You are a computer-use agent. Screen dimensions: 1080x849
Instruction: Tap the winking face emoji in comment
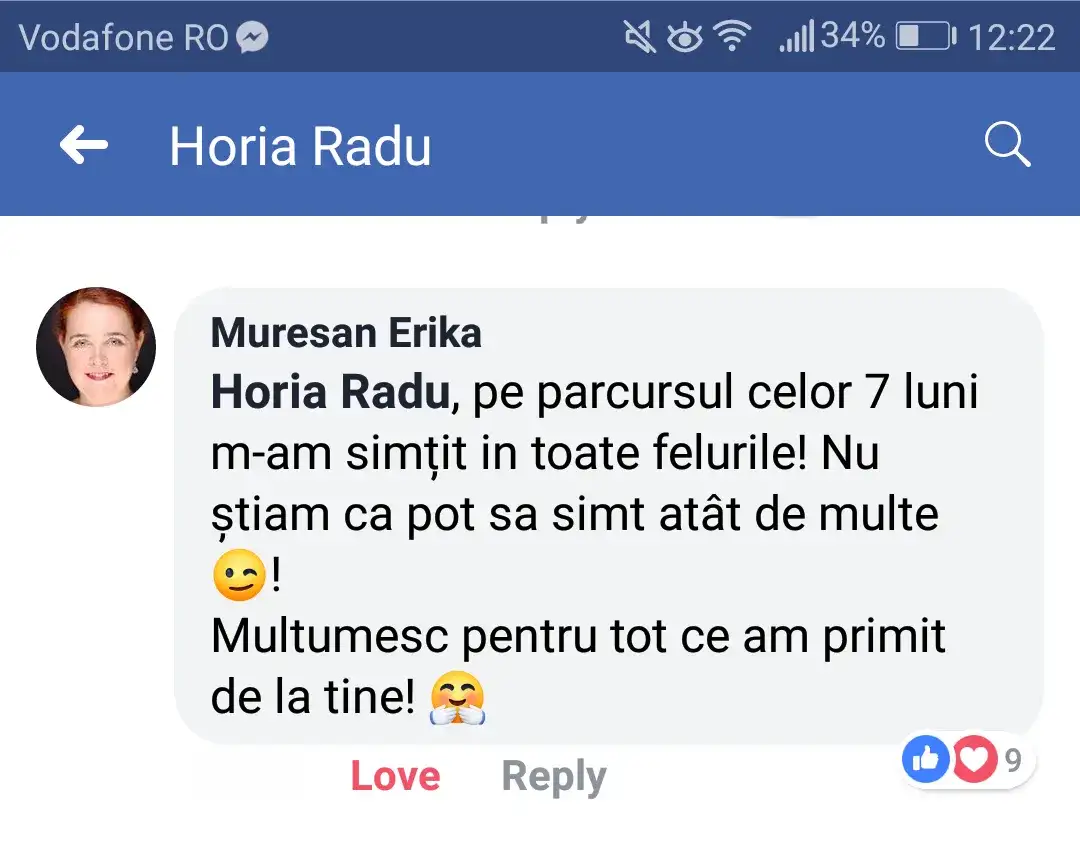coord(239,577)
